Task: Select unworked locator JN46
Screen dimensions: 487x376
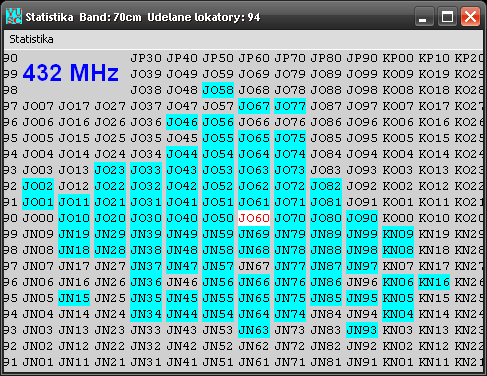Action: (x=182, y=282)
